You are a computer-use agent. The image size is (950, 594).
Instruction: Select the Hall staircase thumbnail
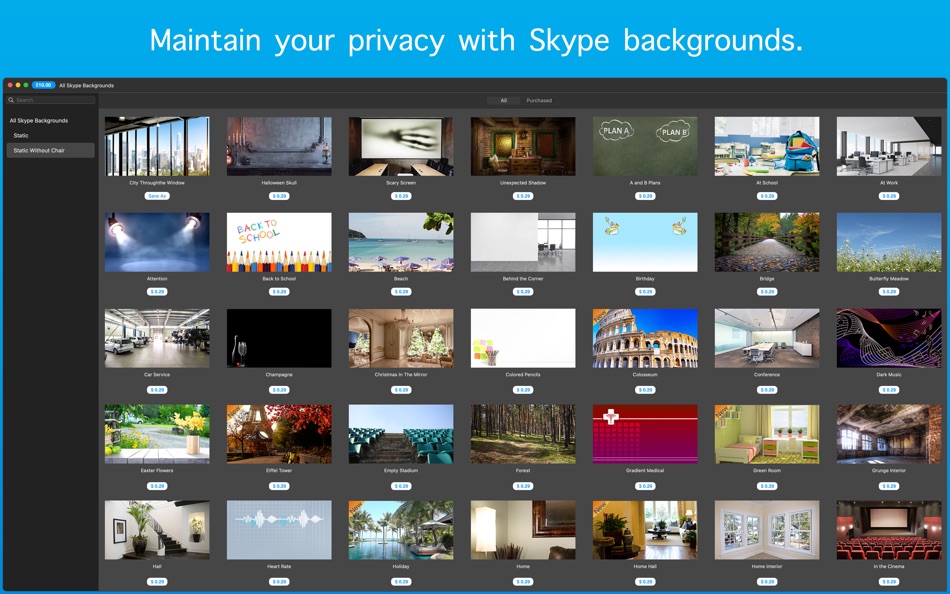pyautogui.click(x=157, y=530)
